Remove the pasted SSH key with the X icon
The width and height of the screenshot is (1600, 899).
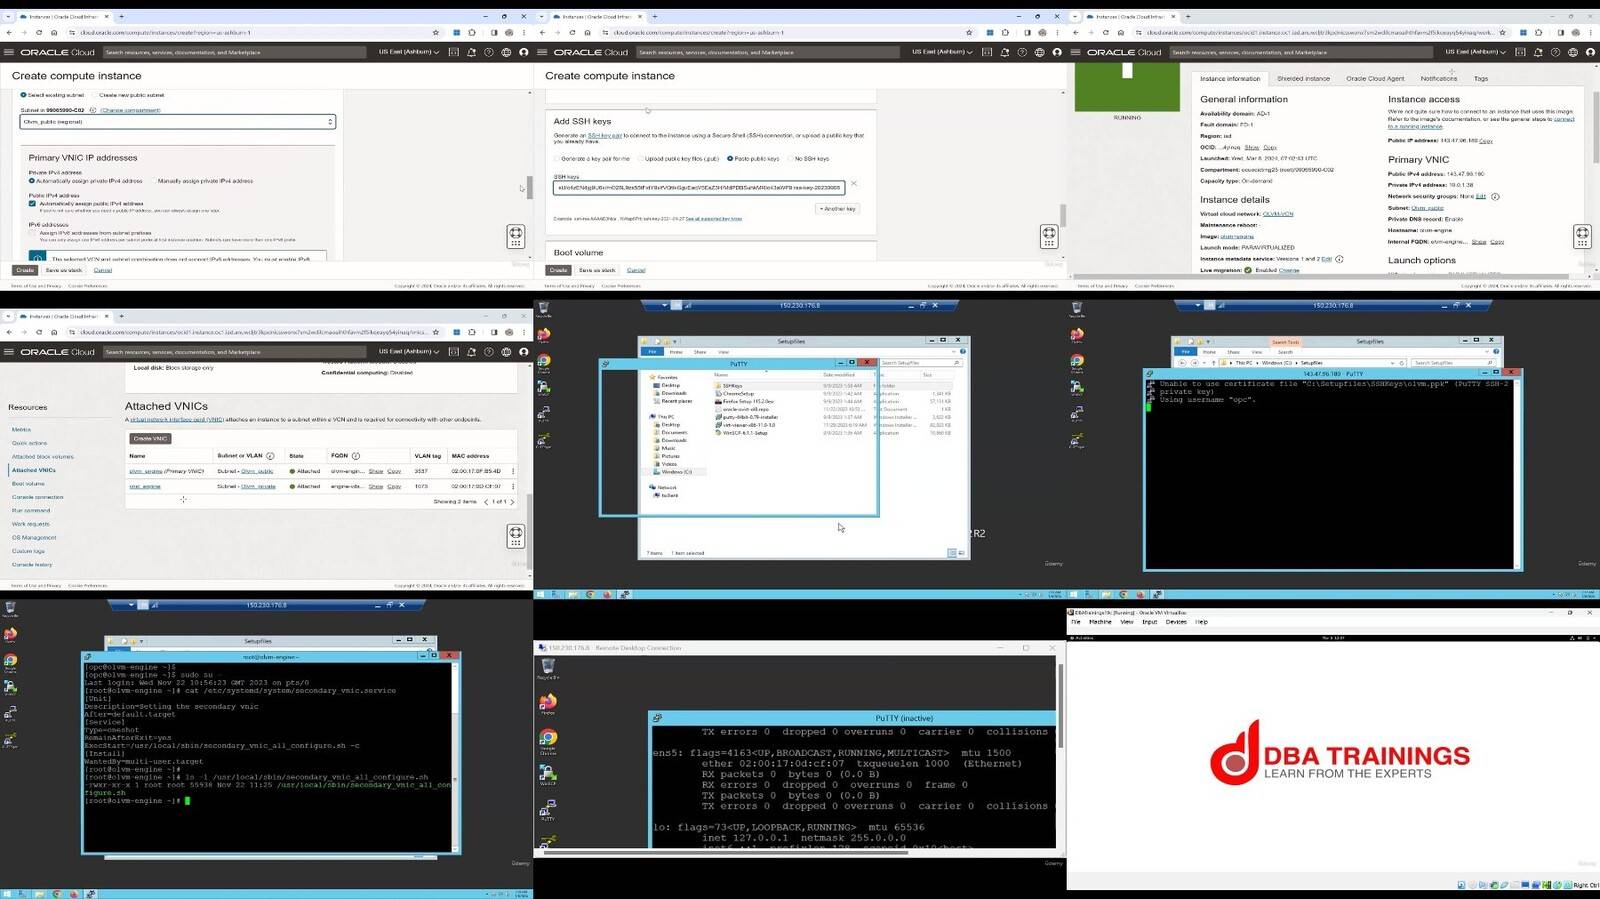coord(853,184)
